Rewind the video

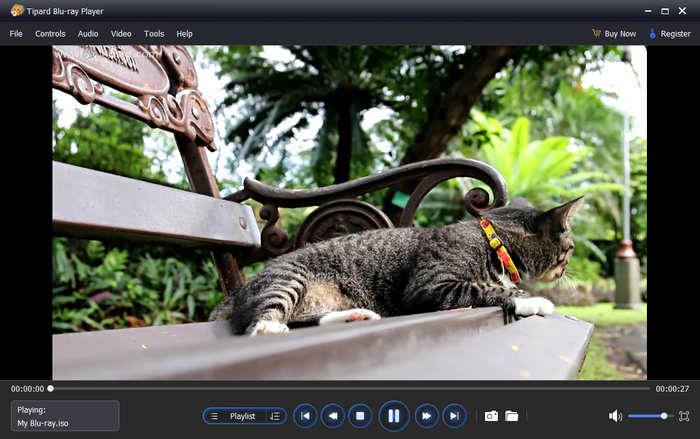tap(333, 415)
